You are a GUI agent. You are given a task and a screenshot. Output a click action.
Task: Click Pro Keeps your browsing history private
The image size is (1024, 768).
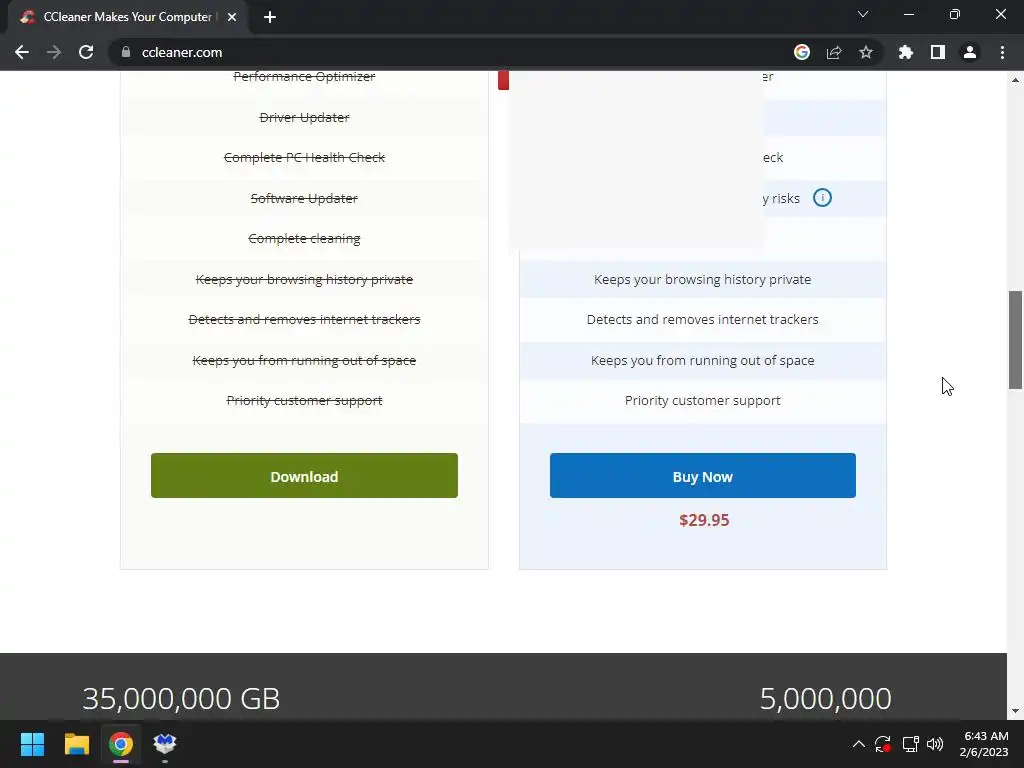click(703, 280)
